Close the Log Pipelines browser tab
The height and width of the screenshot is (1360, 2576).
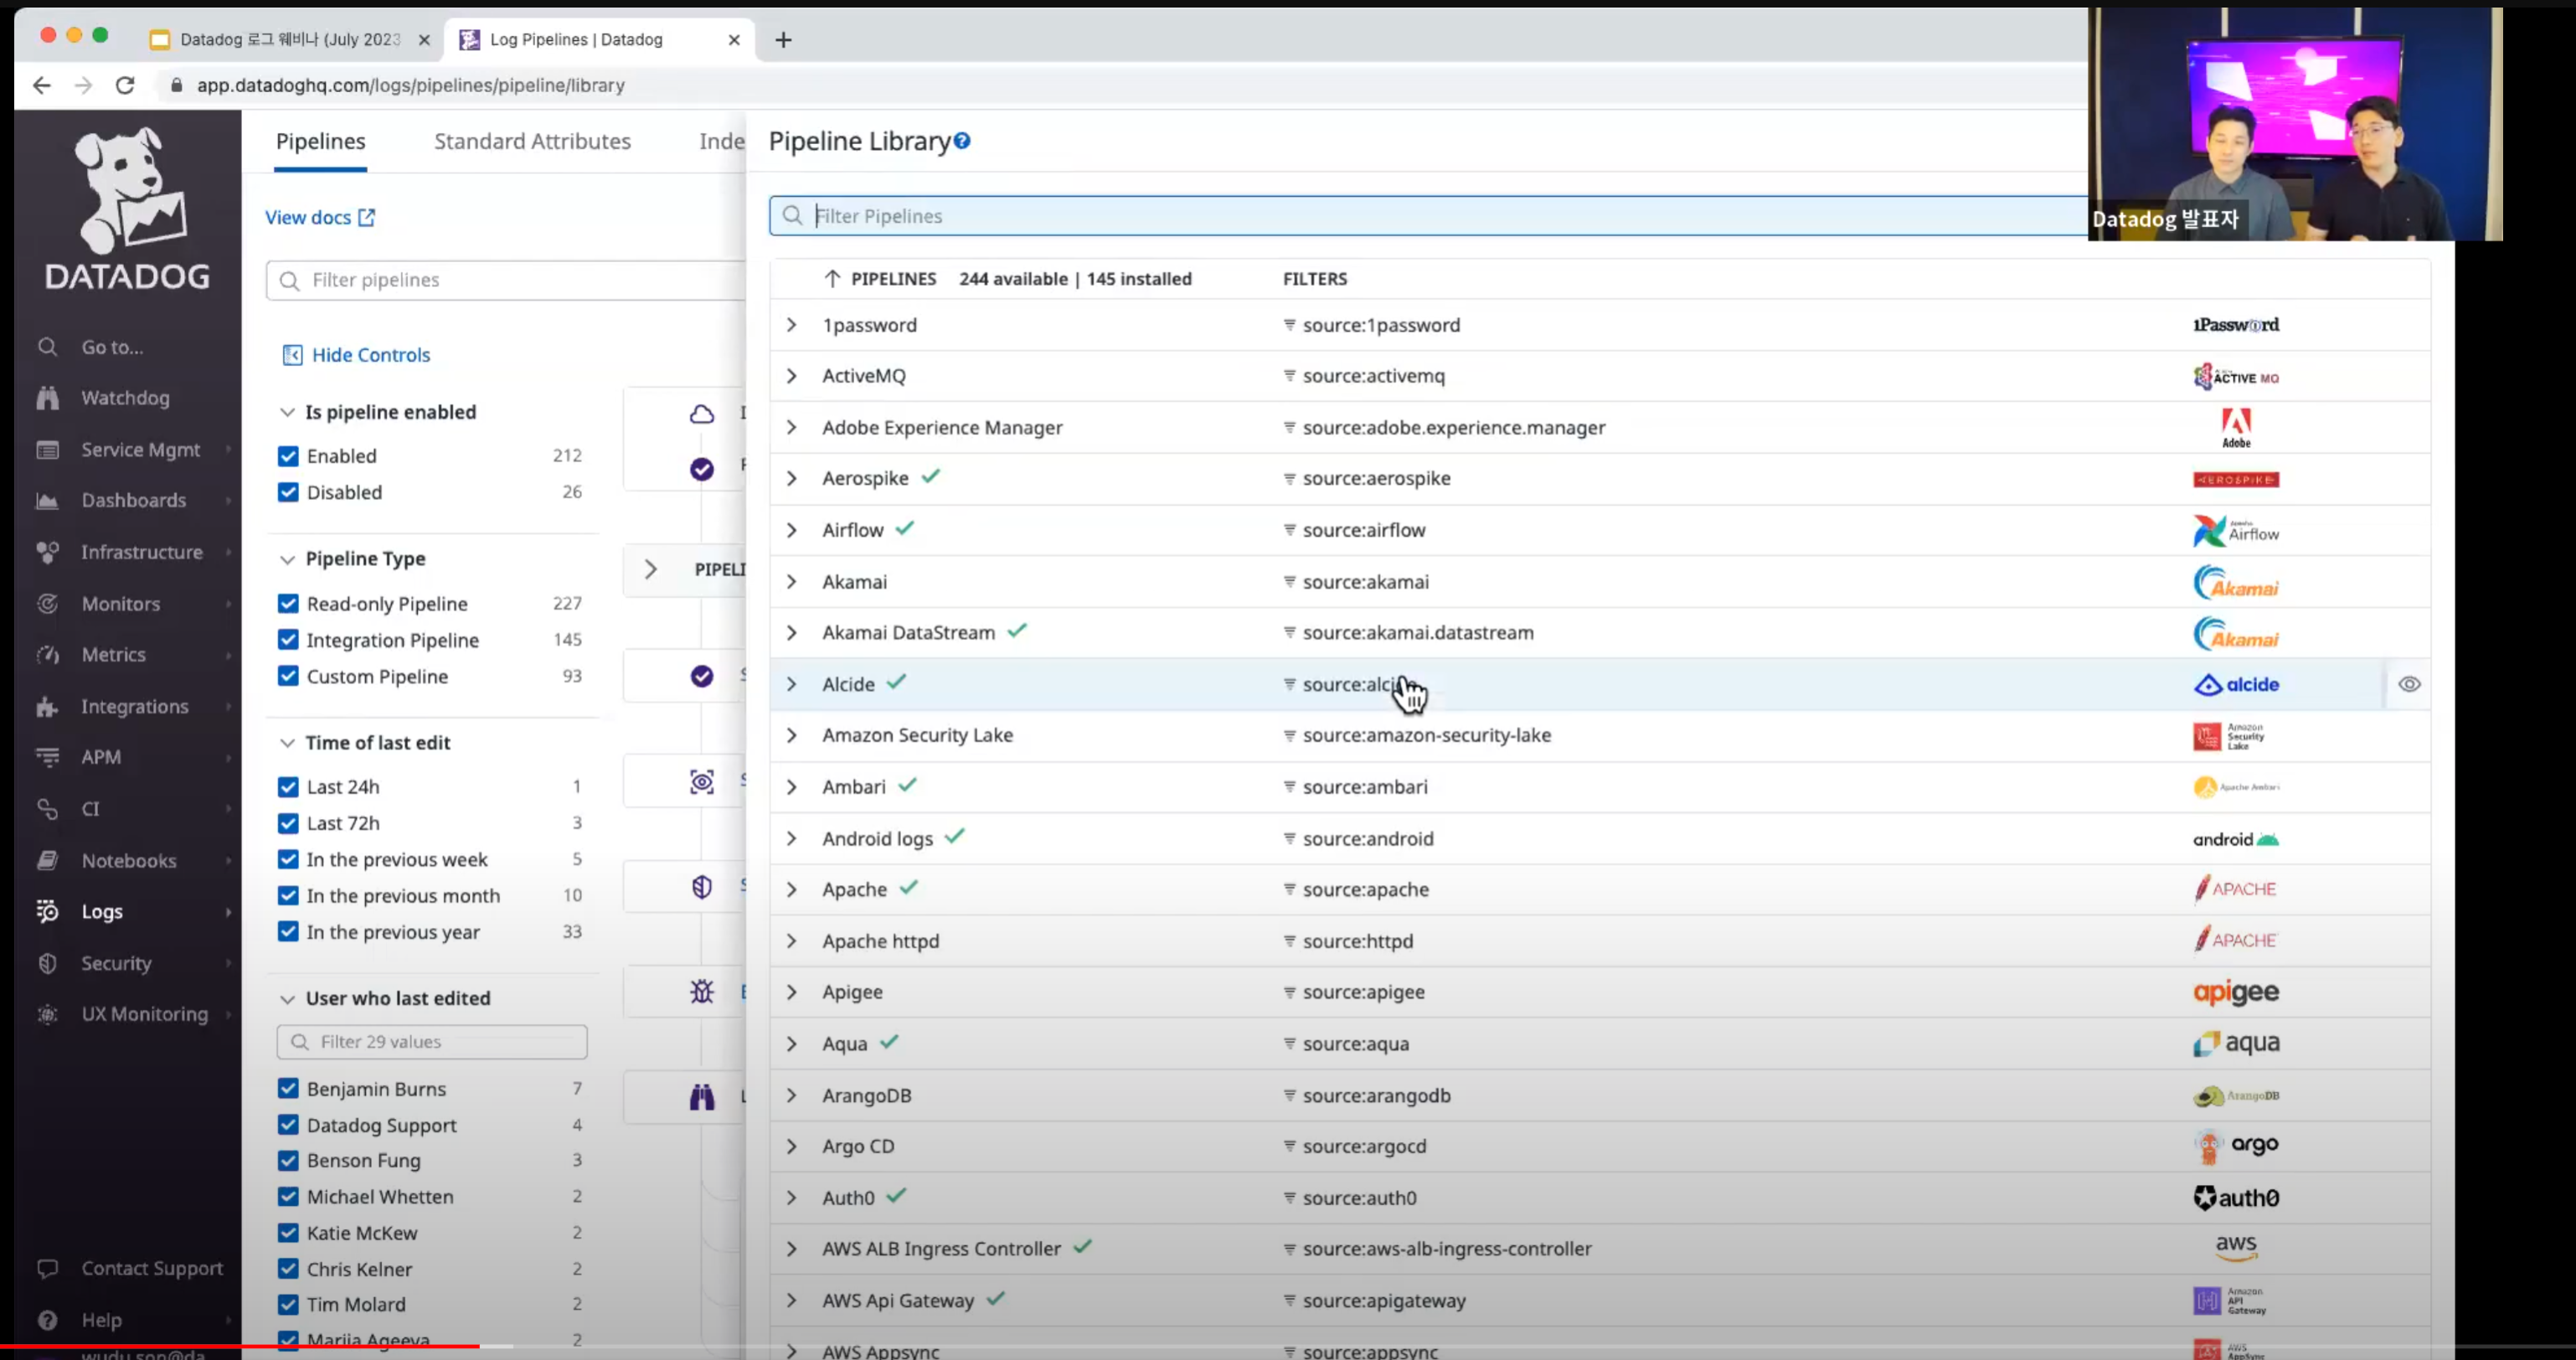coord(734,40)
